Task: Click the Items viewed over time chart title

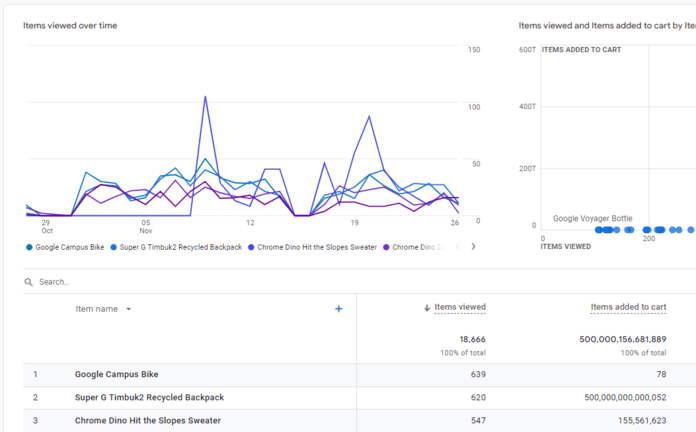Action: 70,26
